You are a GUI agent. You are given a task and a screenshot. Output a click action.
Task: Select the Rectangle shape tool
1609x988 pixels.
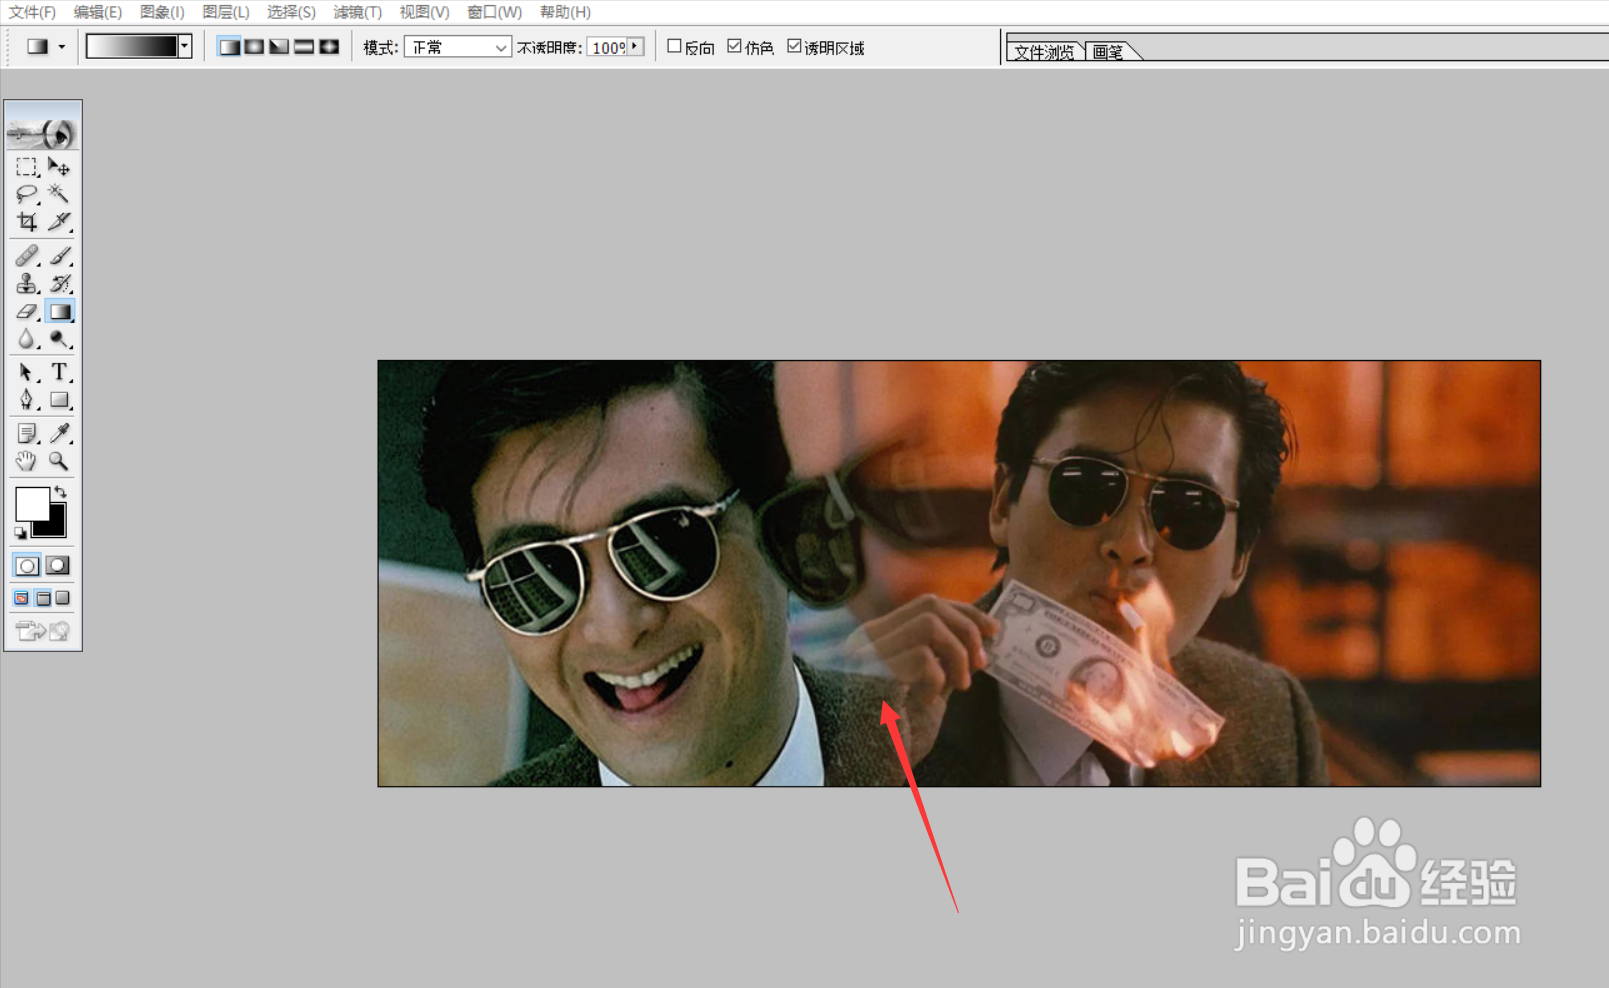(x=59, y=400)
